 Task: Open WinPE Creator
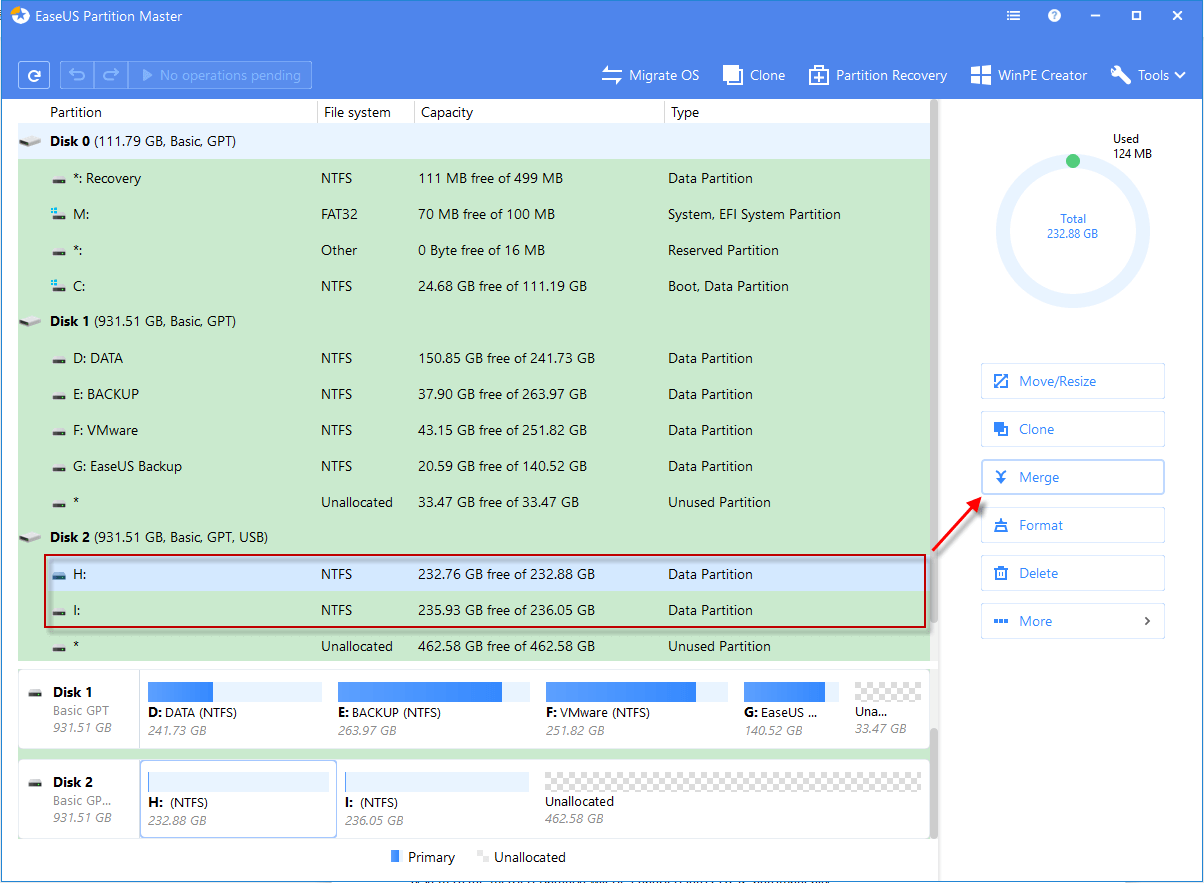coord(1028,75)
